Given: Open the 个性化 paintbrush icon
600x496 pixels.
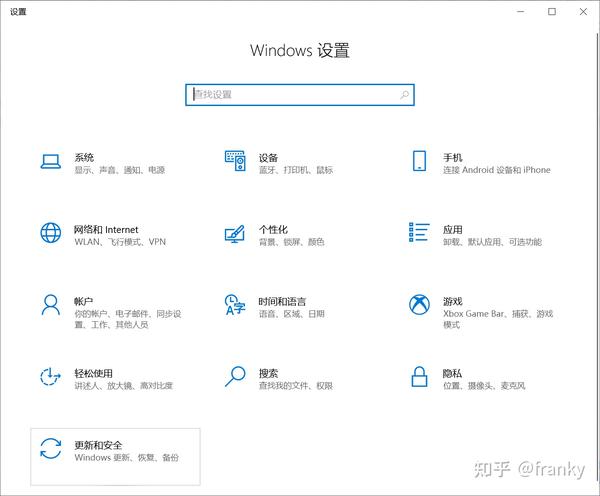Looking at the screenshot, I should pyautogui.click(x=235, y=233).
